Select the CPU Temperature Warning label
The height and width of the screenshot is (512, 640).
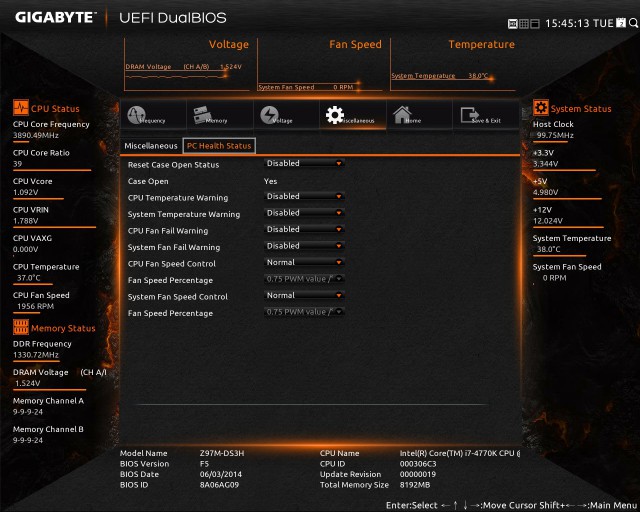pyautogui.click(x=178, y=198)
